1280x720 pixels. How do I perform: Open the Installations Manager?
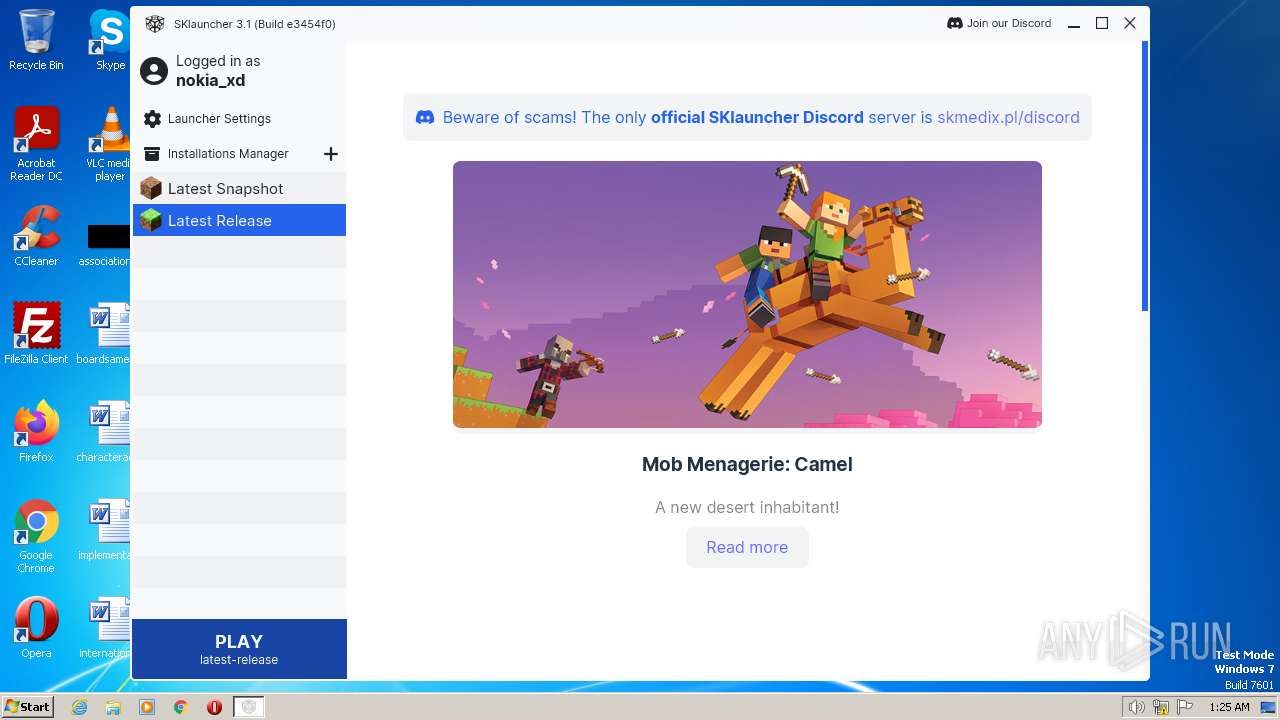(228, 154)
